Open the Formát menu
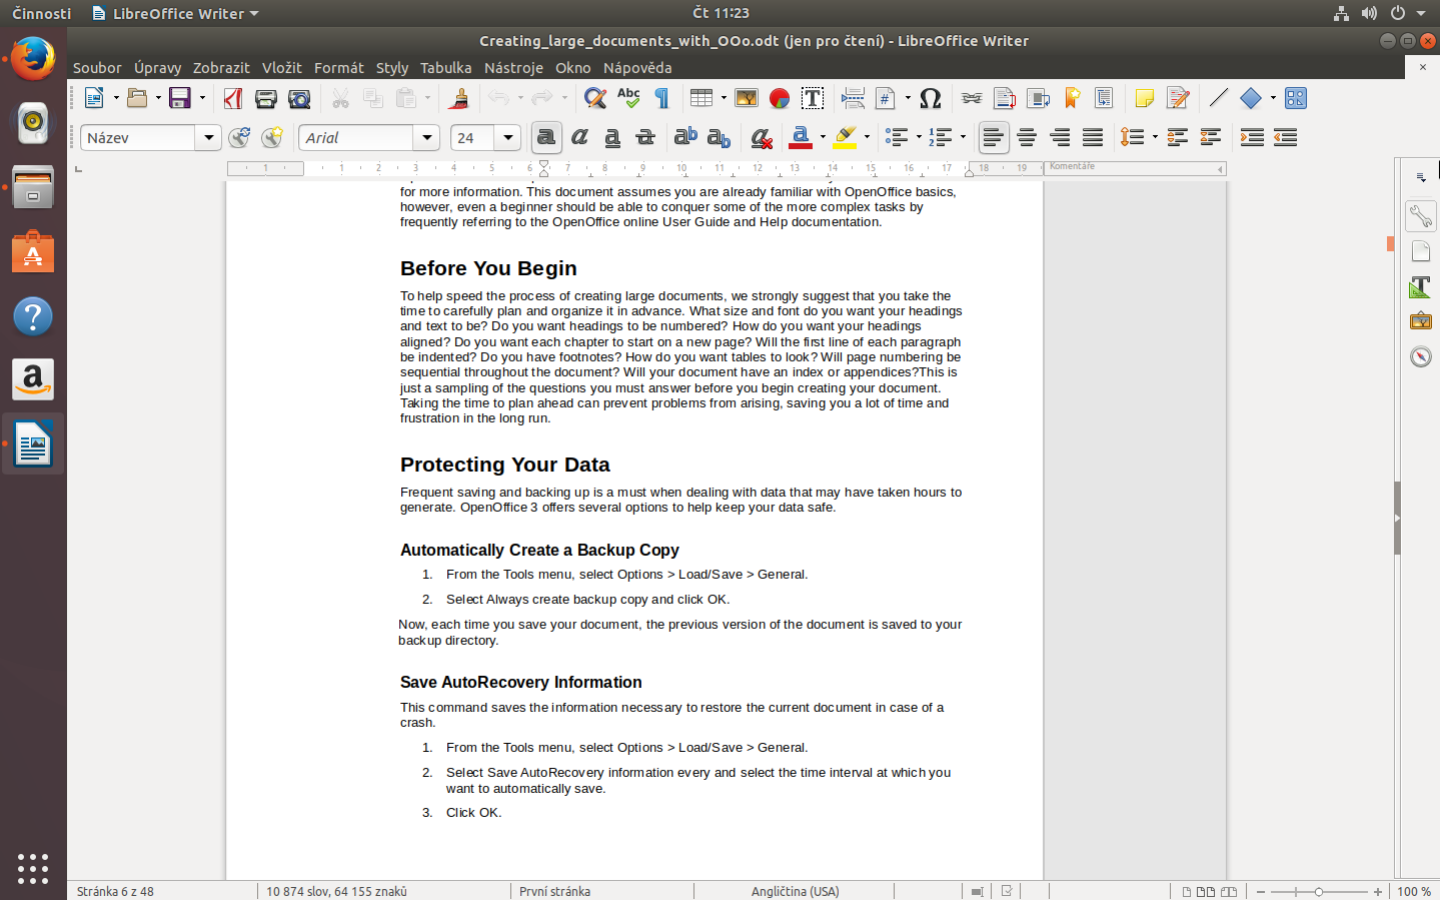 [339, 68]
